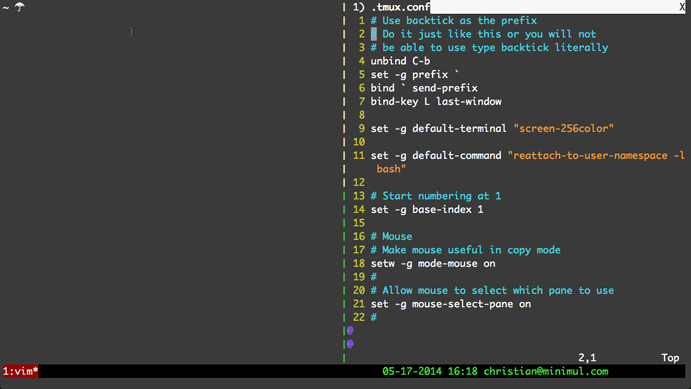
Task: Click the "screen-256color" string
Action: pyautogui.click(x=563, y=128)
